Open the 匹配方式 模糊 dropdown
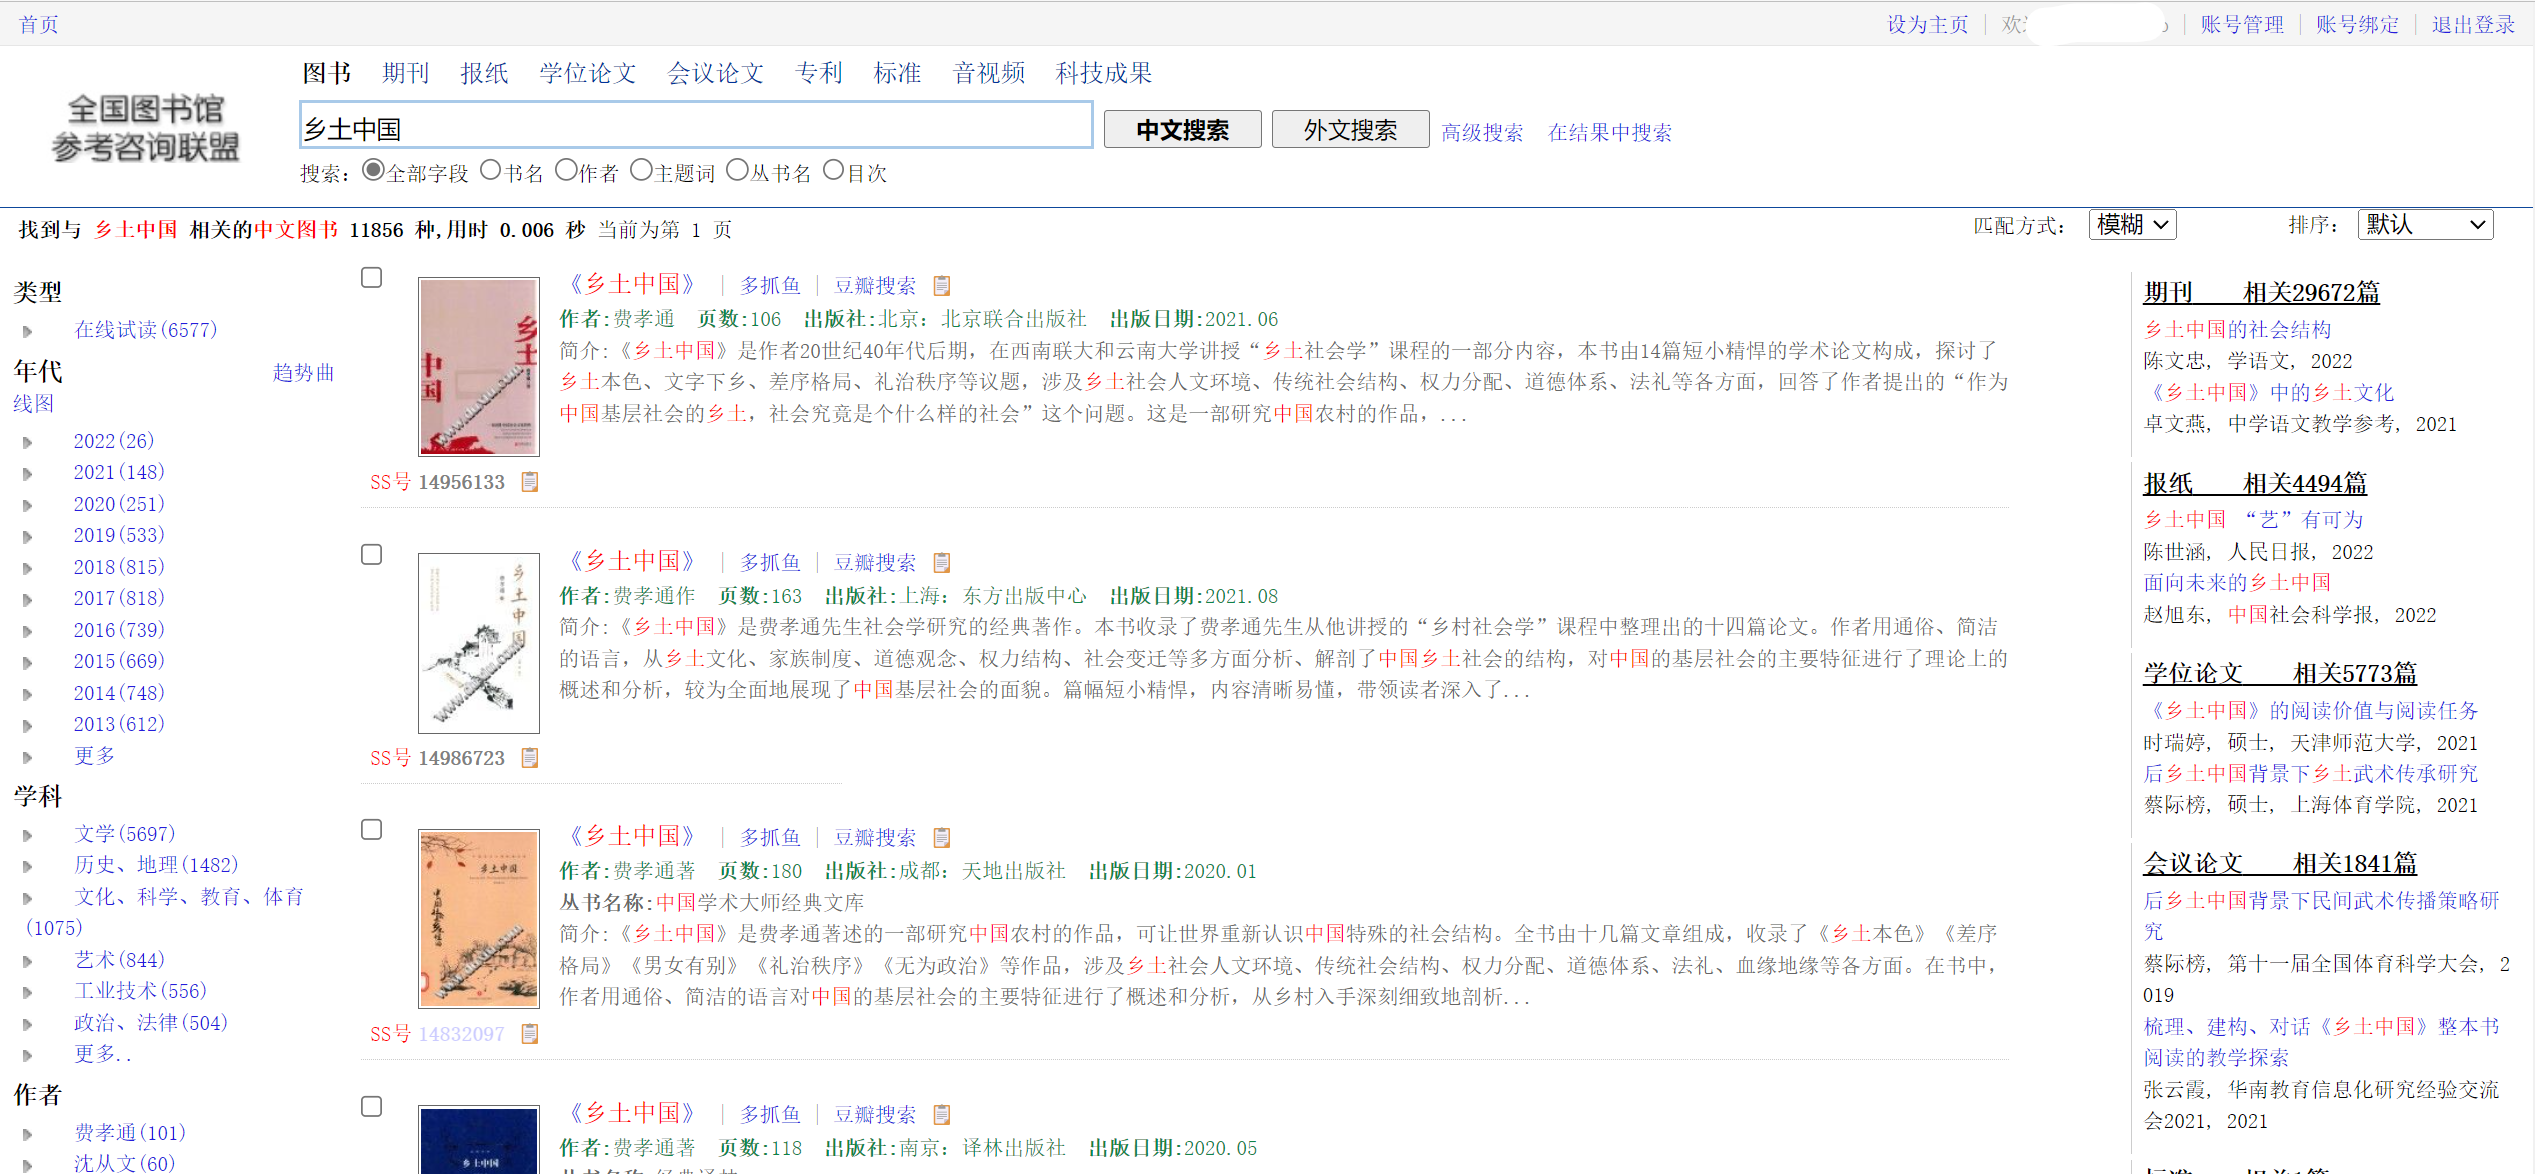Viewport: 2535px width, 1174px height. [x=2132, y=225]
